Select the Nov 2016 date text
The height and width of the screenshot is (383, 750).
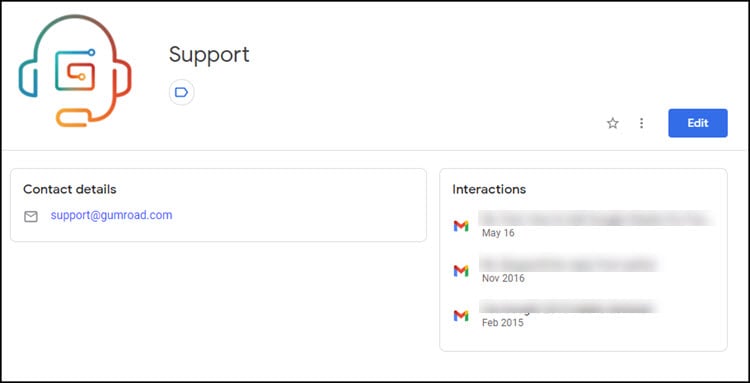tap(503, 278)
